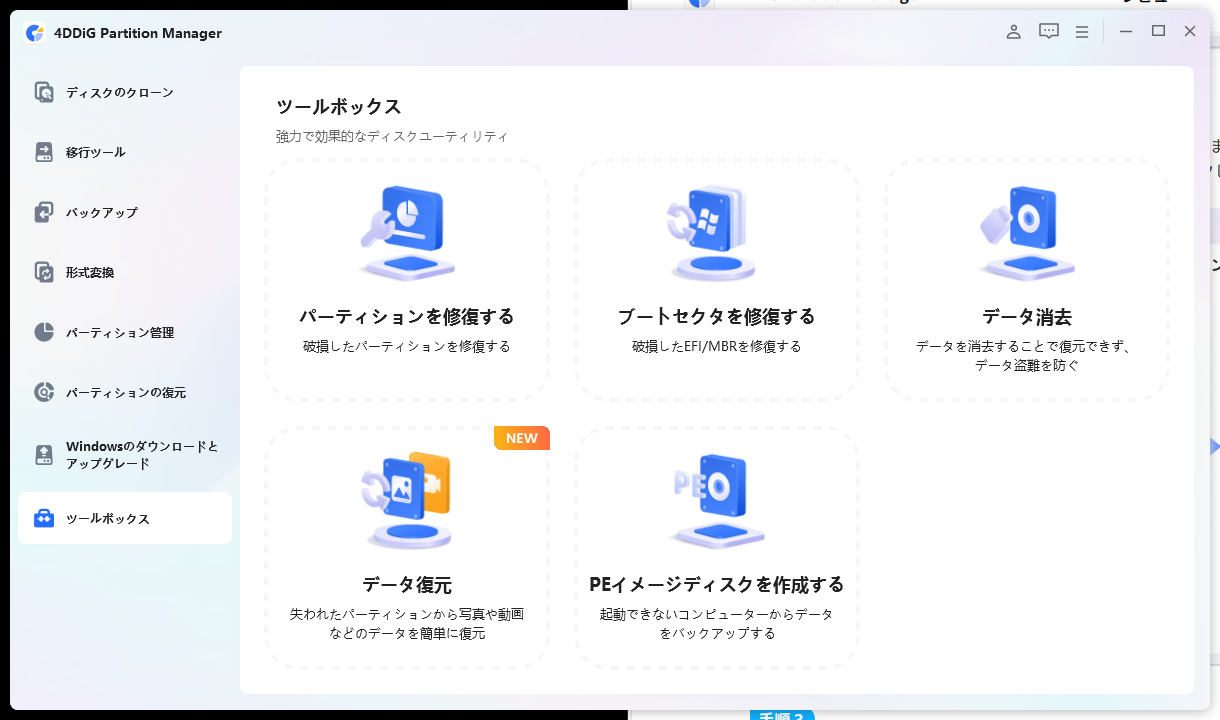The height and width of the screenshot is (720, 1220).
Task: Open the hamburger menu icon
Action: (x=1082, y=32)
